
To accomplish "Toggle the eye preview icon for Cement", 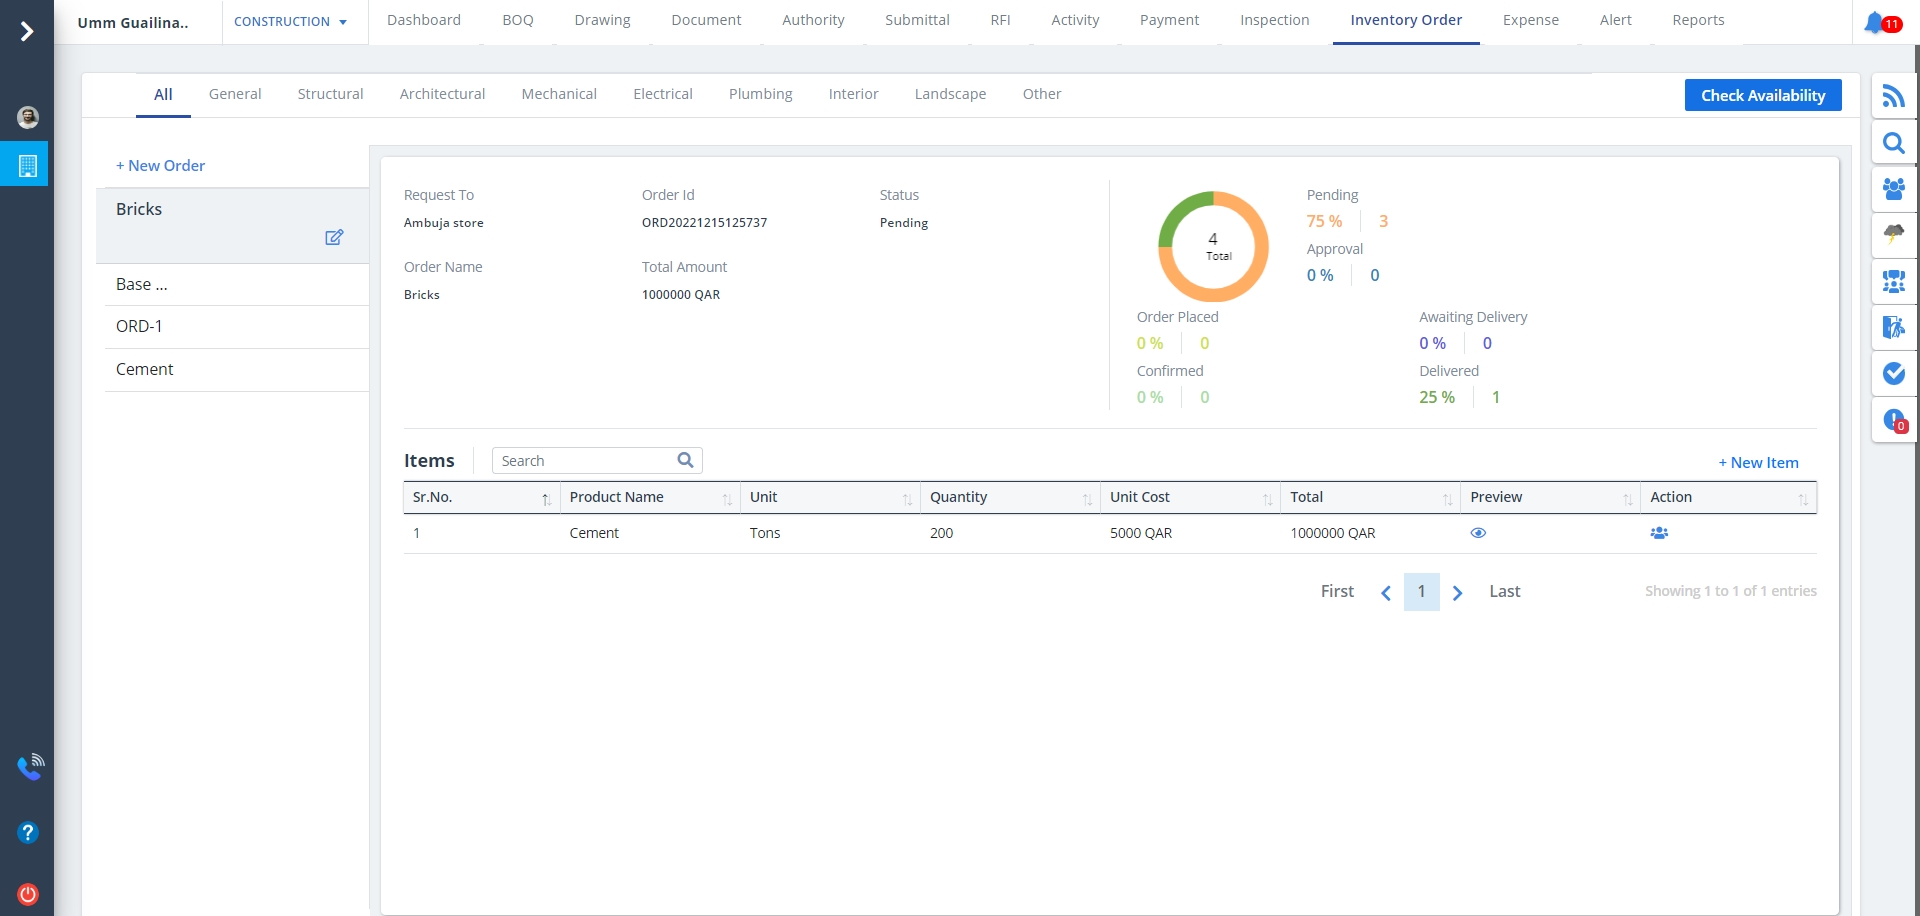I will coord(1478,533).
